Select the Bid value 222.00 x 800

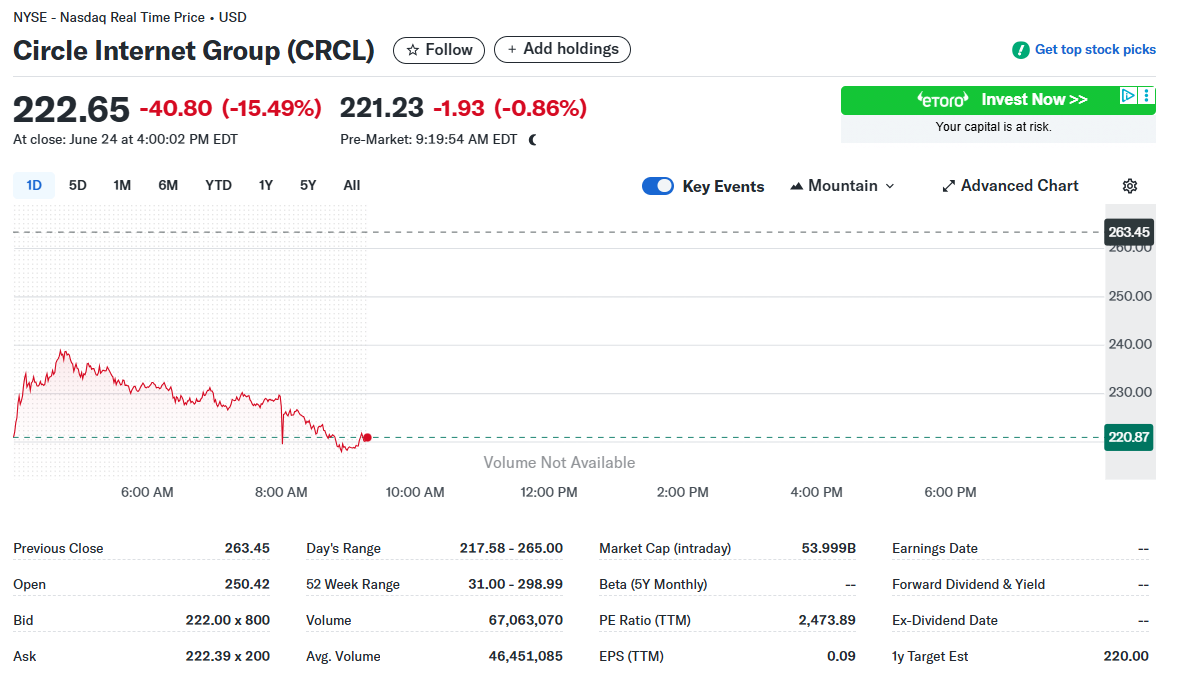coord(228,620)
